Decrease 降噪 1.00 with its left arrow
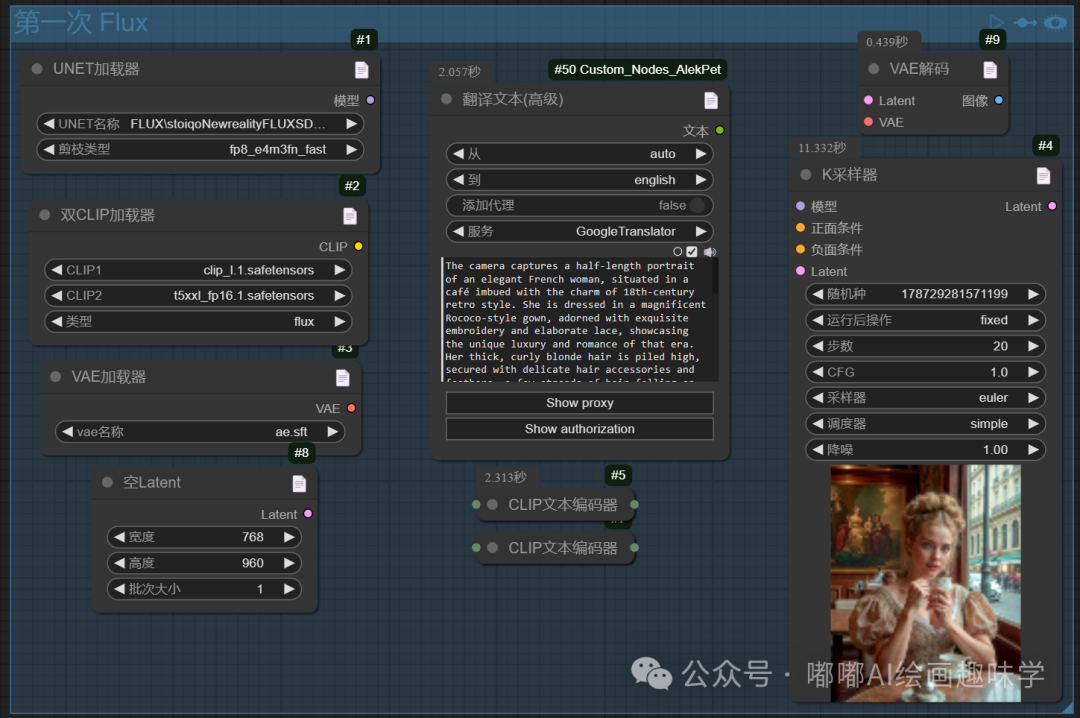The height and width of the screenshot is (718, 1080). [x=818, y=450]
